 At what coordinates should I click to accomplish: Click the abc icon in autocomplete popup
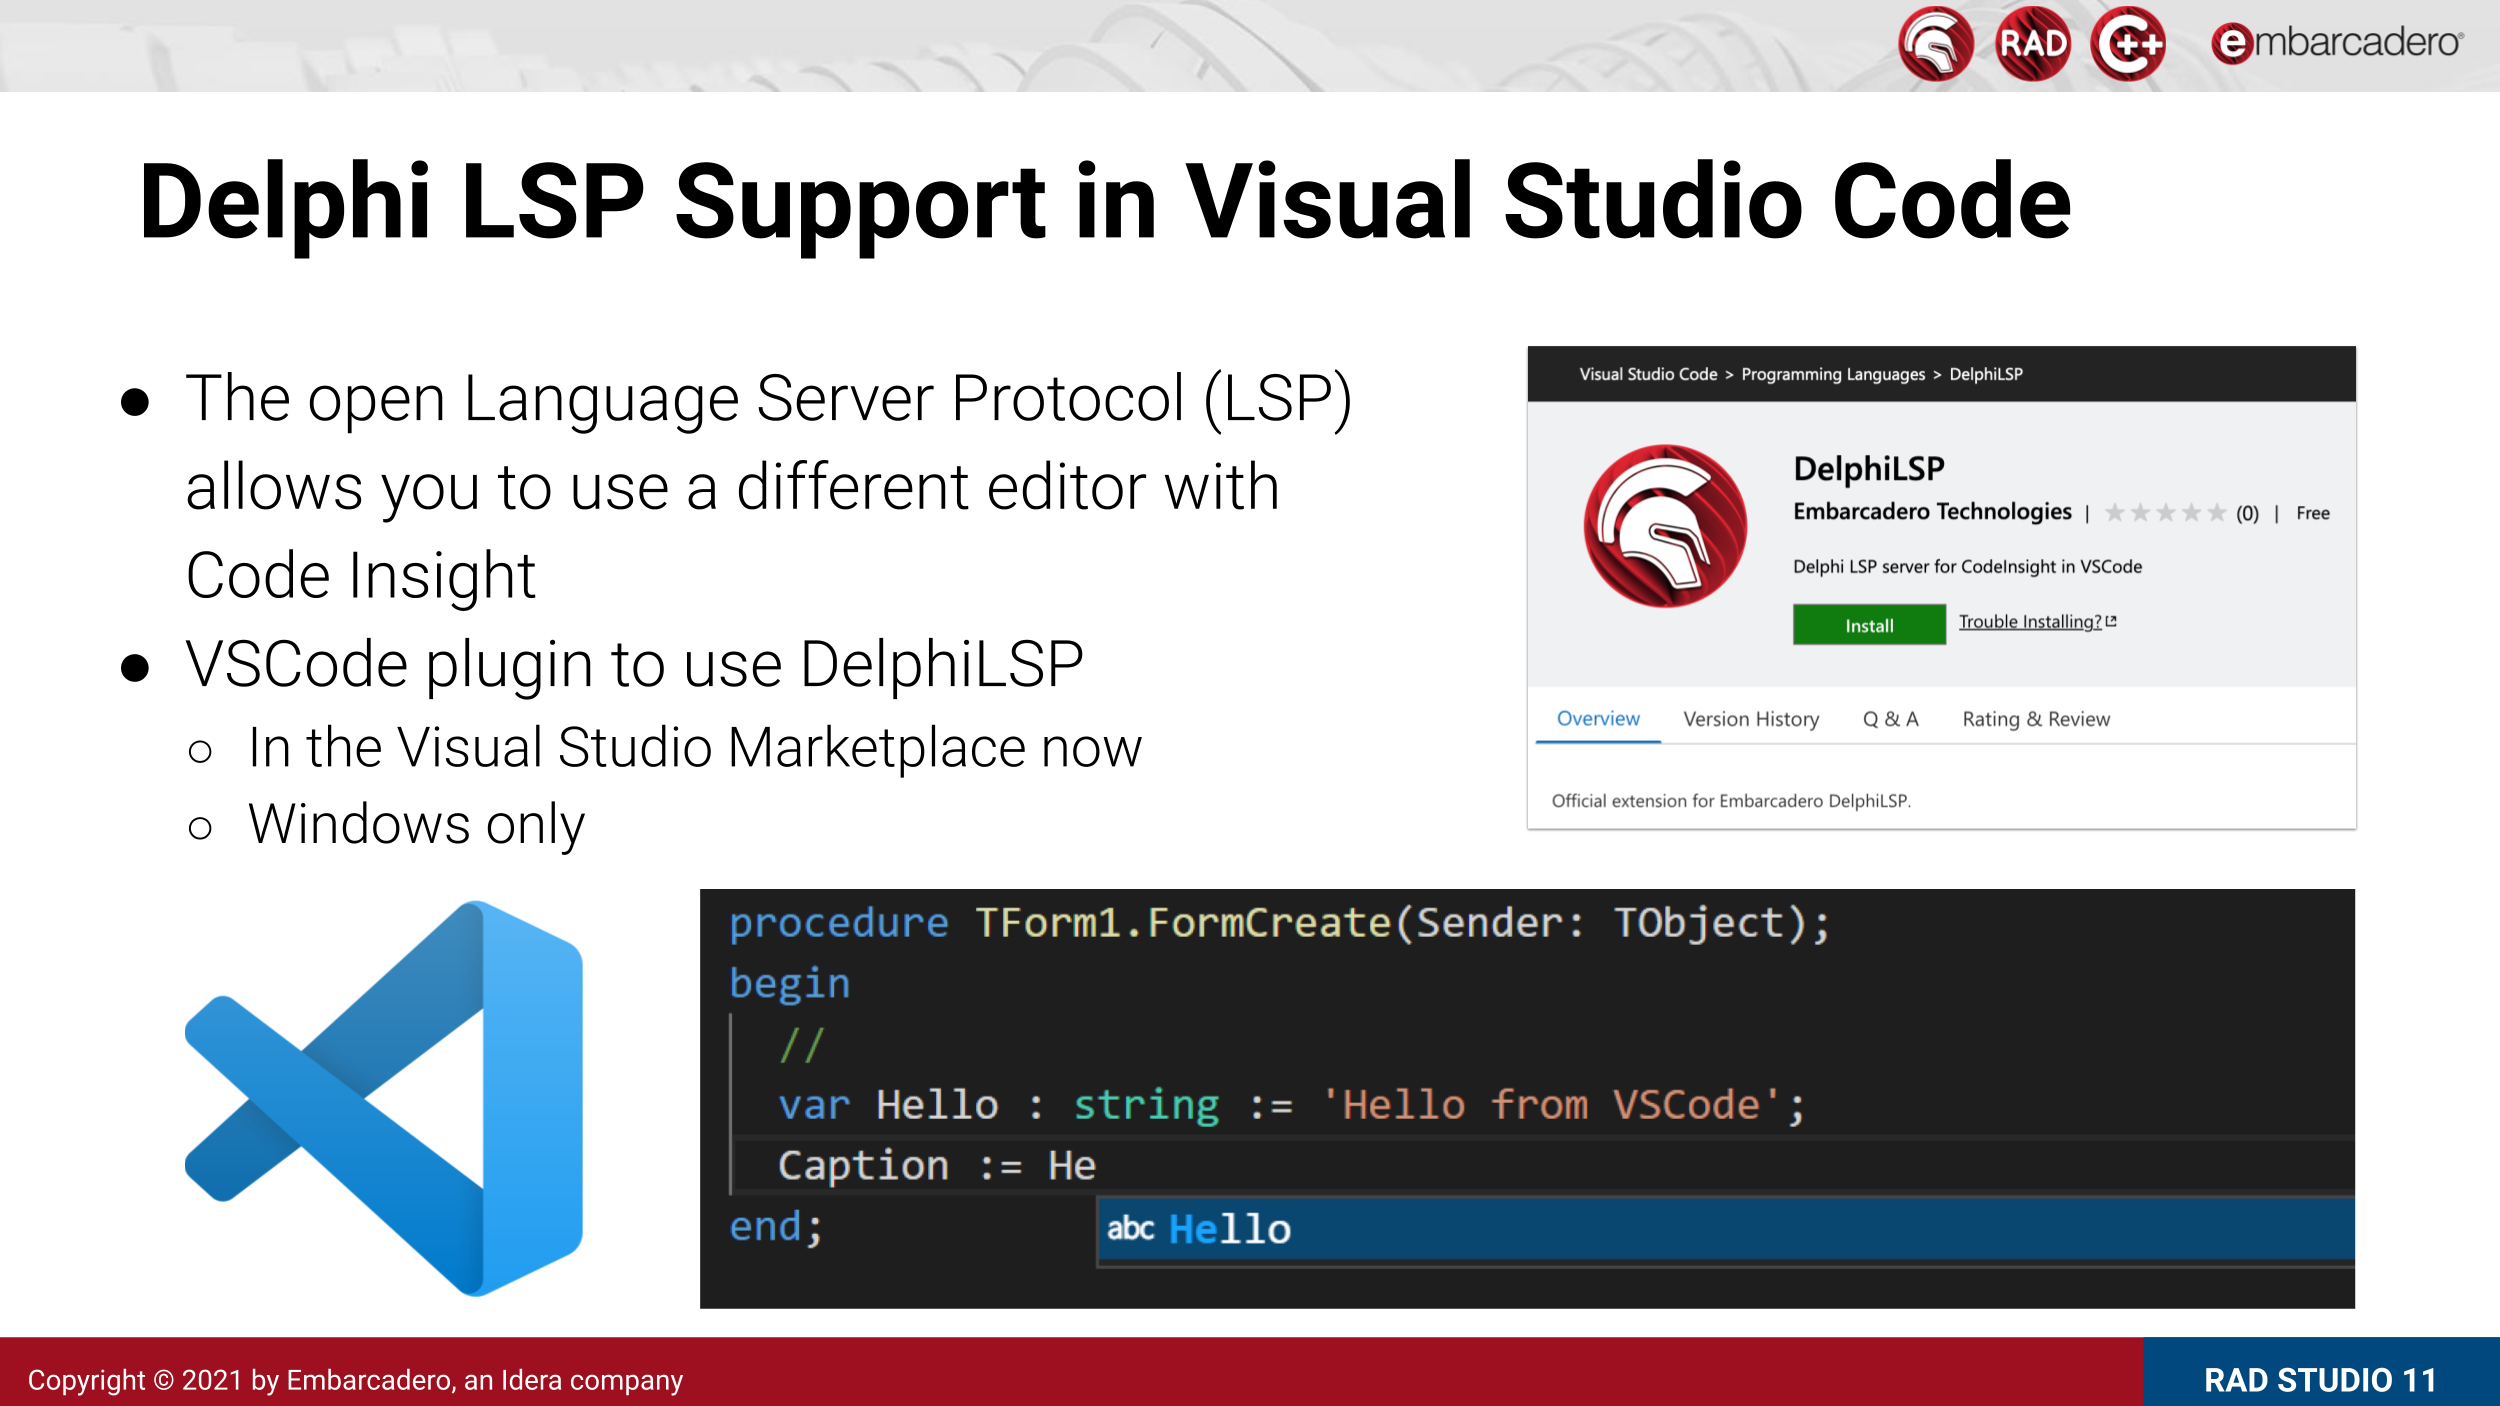click(x=1130, y=1228)
